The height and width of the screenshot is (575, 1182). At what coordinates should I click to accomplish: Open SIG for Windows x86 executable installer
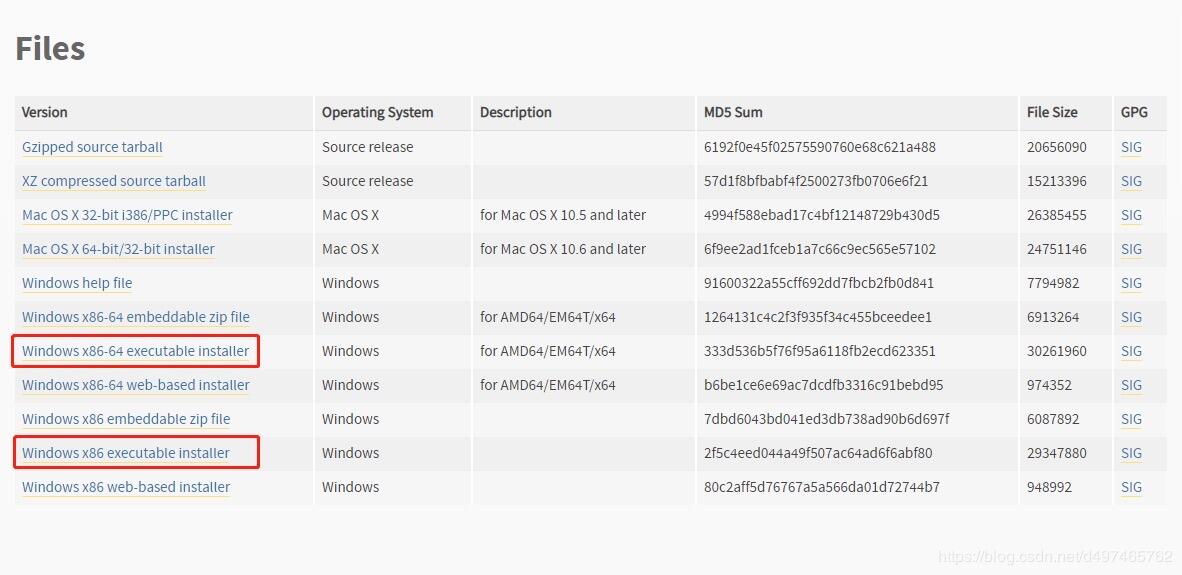coord(1131,453)
